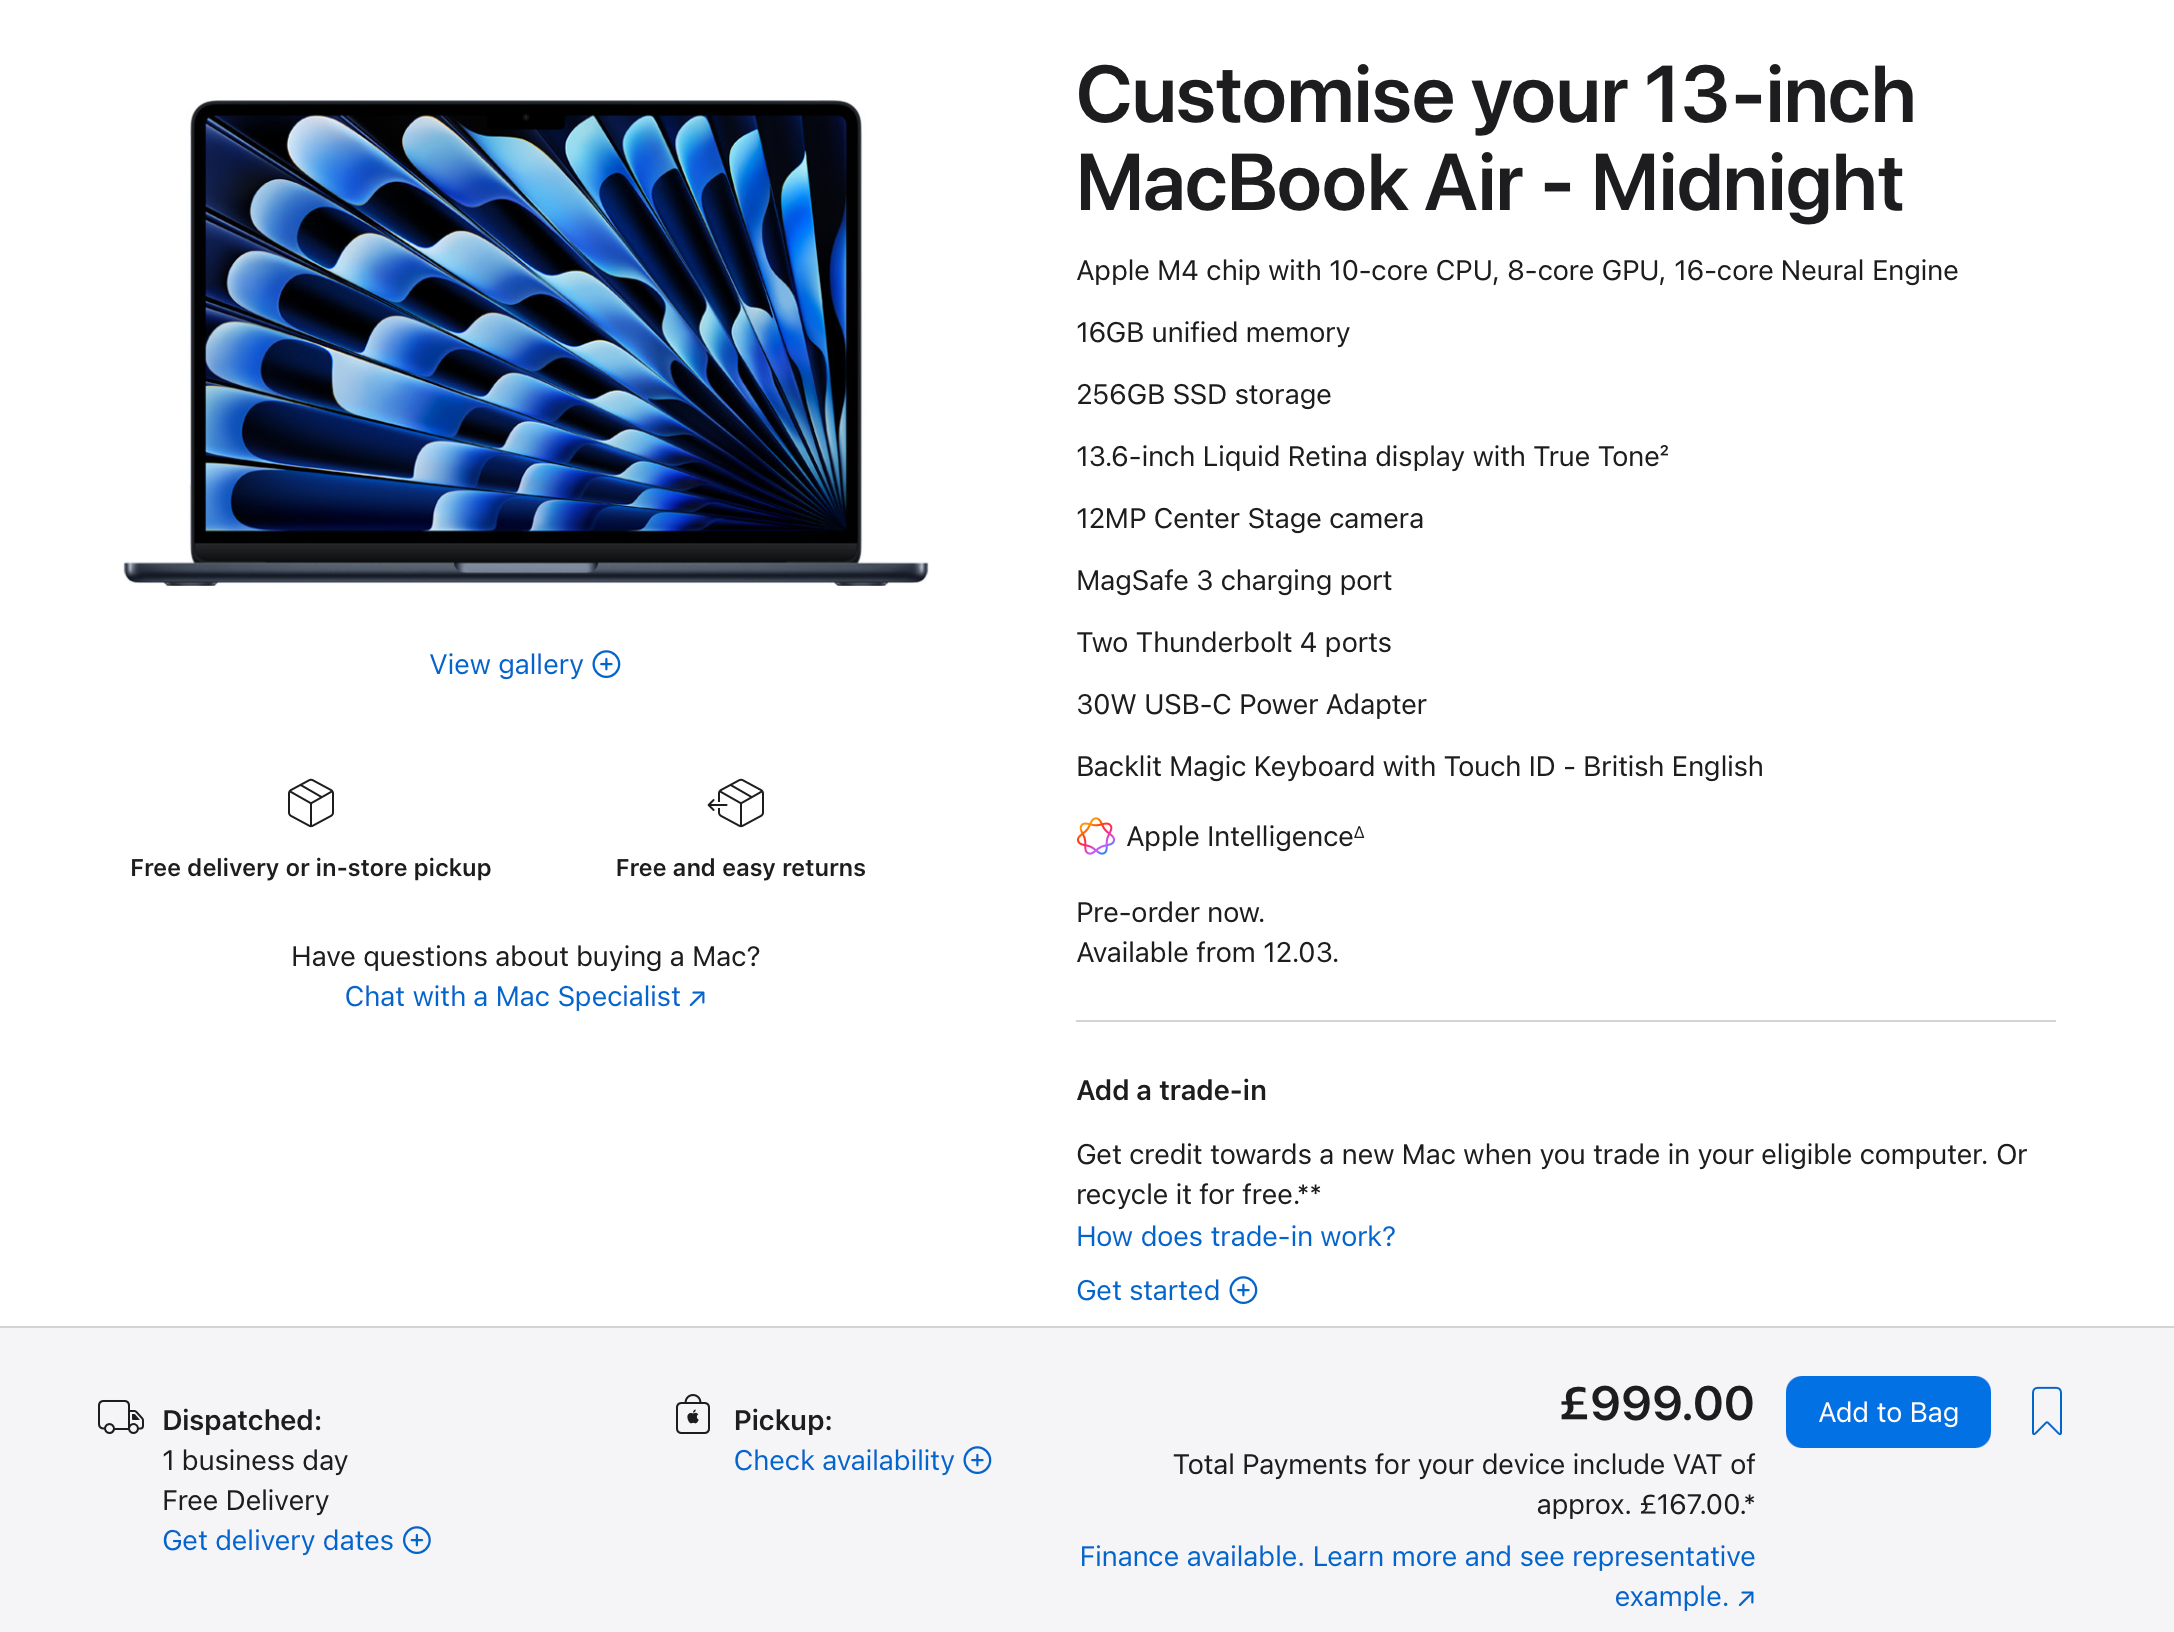Click the Add a trade-in heading
This screenshot has height=1632, width=2174.
pos(1171,1090)
